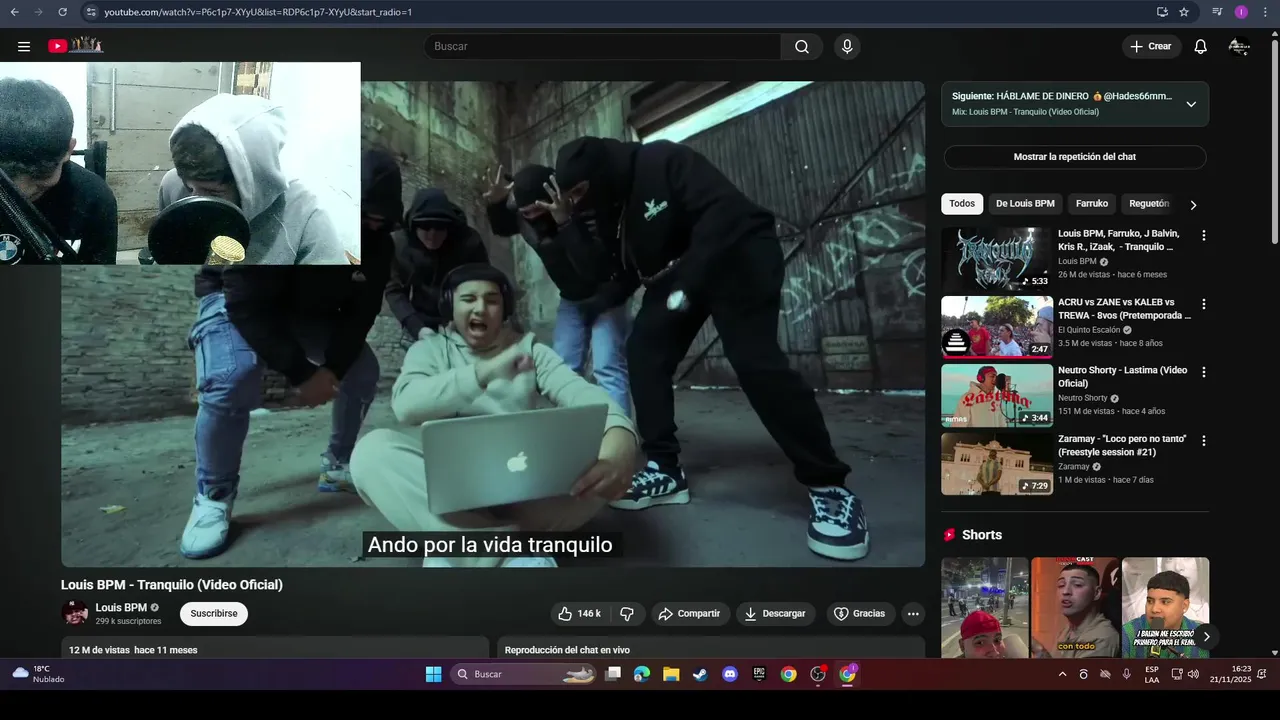Image resolution: width=1280 pixels, height=720 pixels.
Task: Open the weather widget showing 18°C
Action: pyautogui.click(x=38, y=674)
